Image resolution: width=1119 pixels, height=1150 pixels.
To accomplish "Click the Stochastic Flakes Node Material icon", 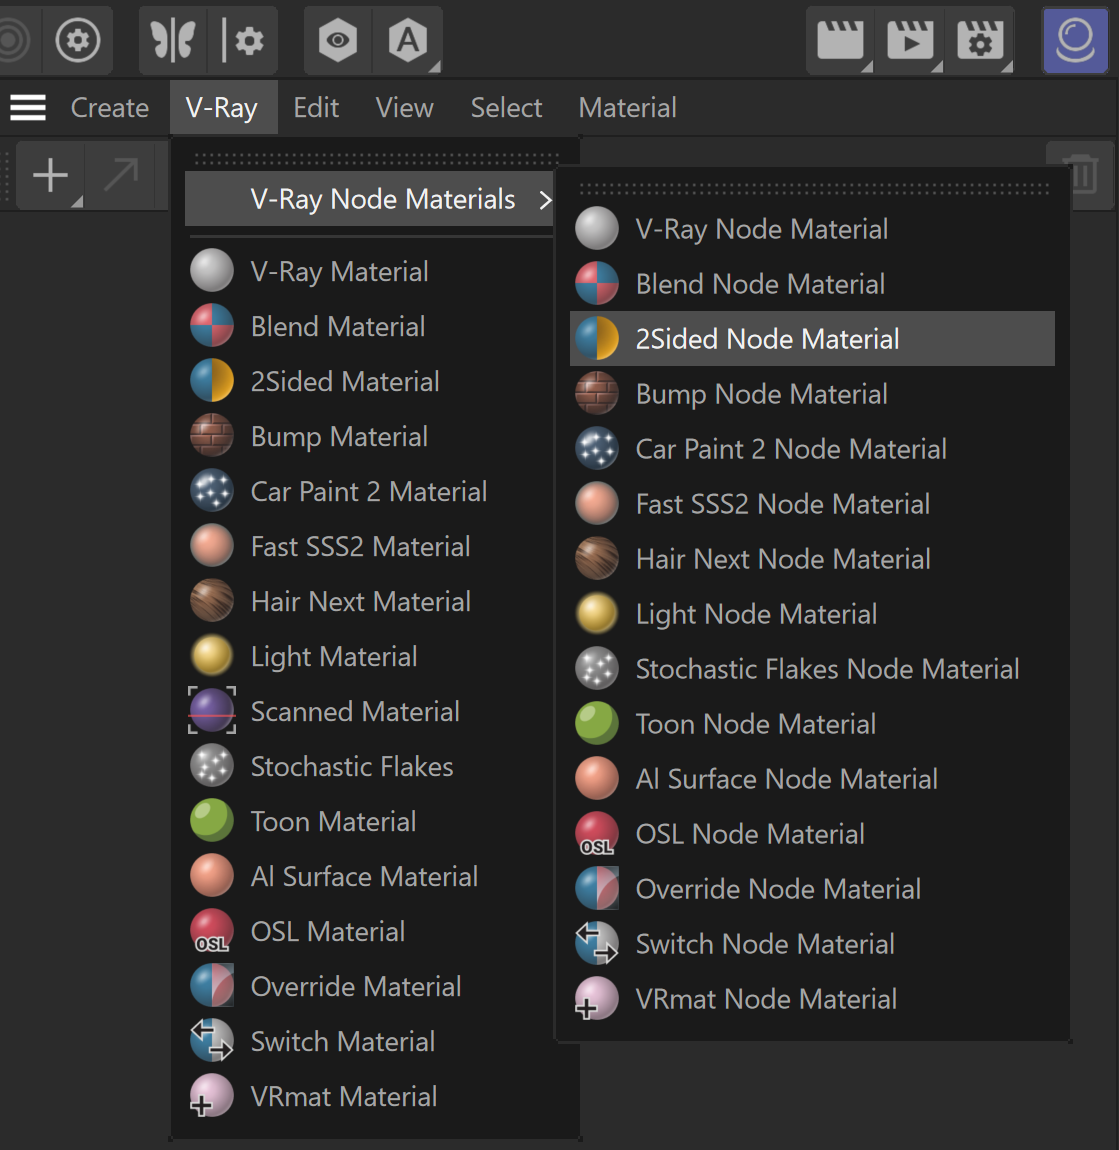I will (597, 668).
